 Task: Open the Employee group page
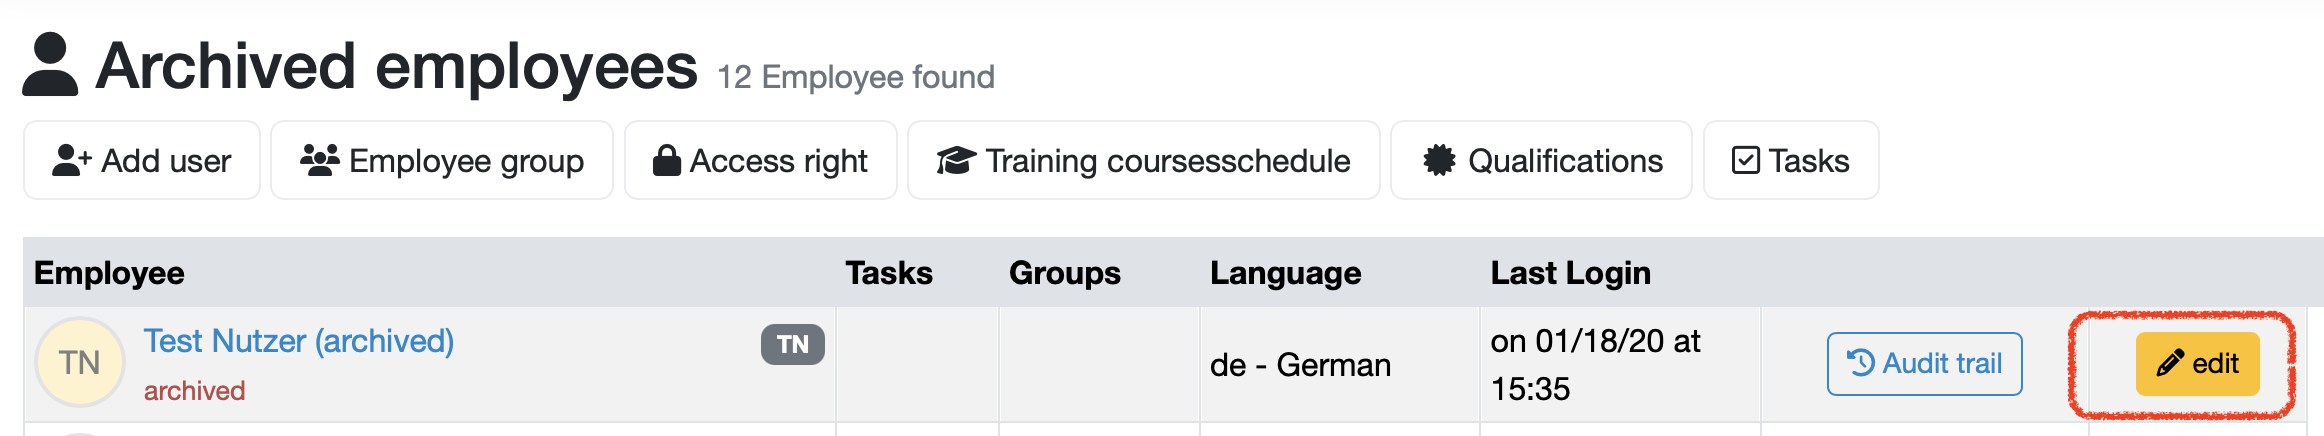coord(442,161)
